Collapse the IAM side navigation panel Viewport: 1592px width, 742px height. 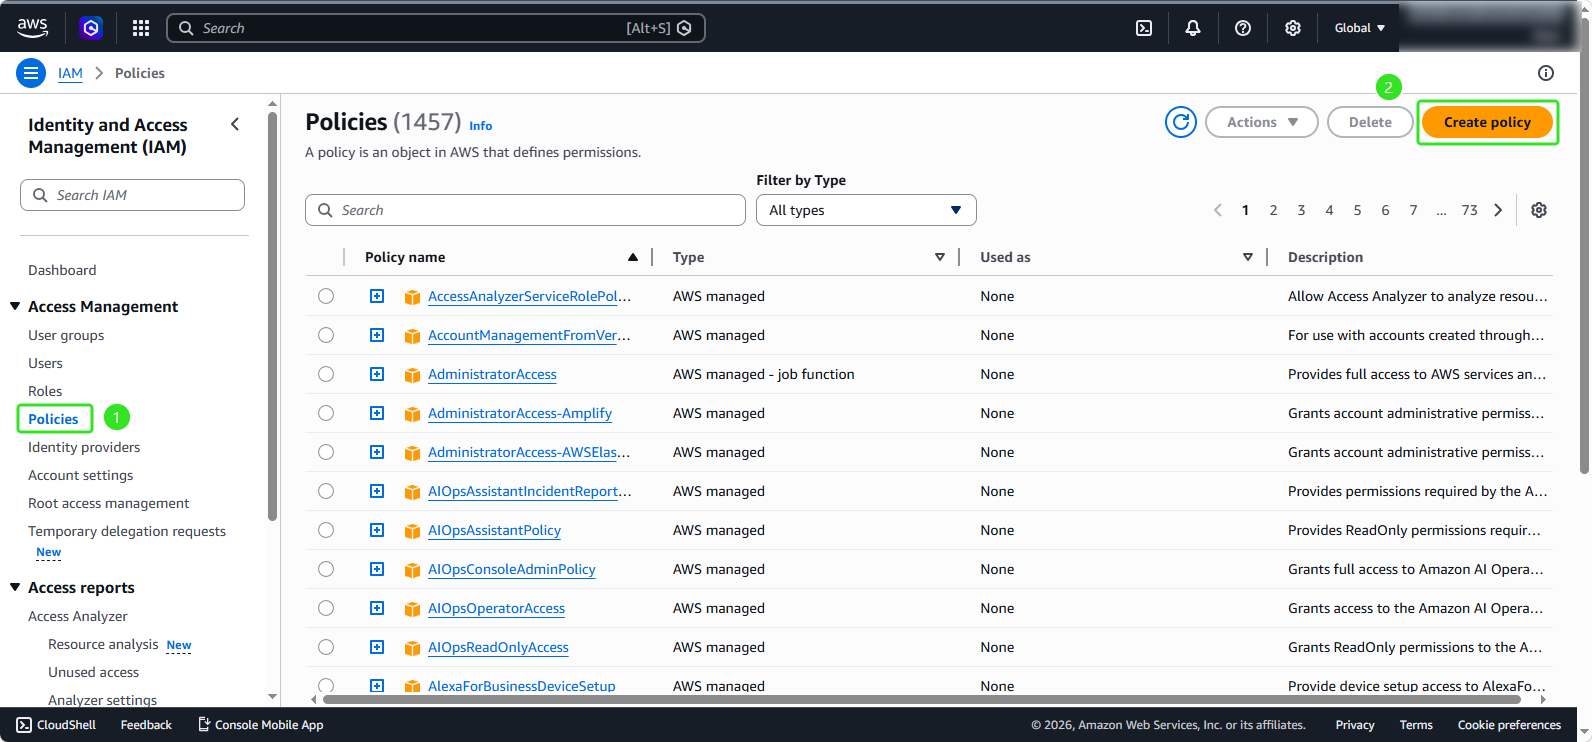click(235, 124)
